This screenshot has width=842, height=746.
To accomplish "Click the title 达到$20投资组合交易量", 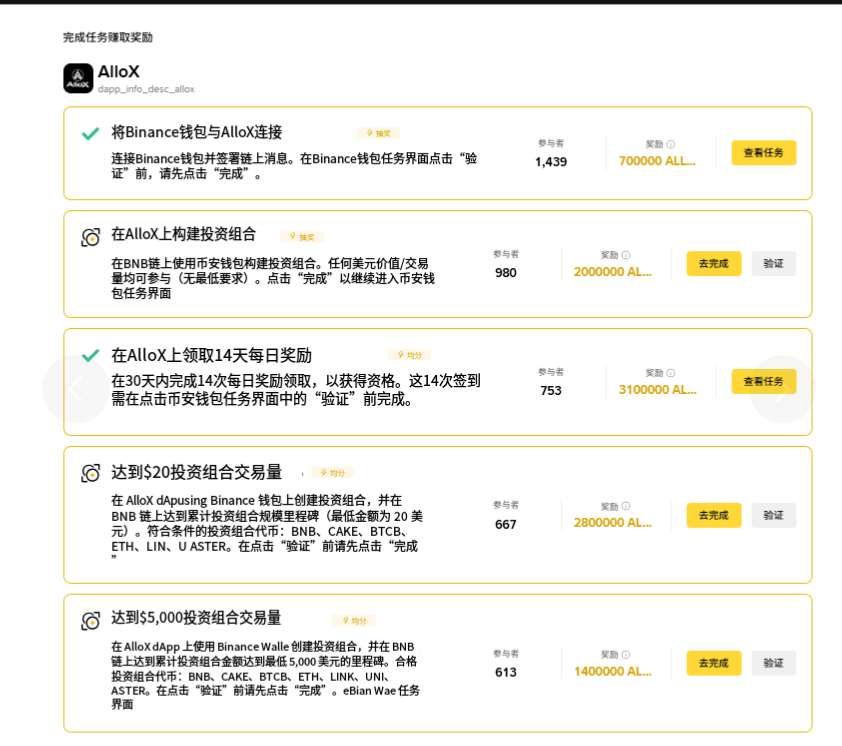I will click(x=197, y=472).
